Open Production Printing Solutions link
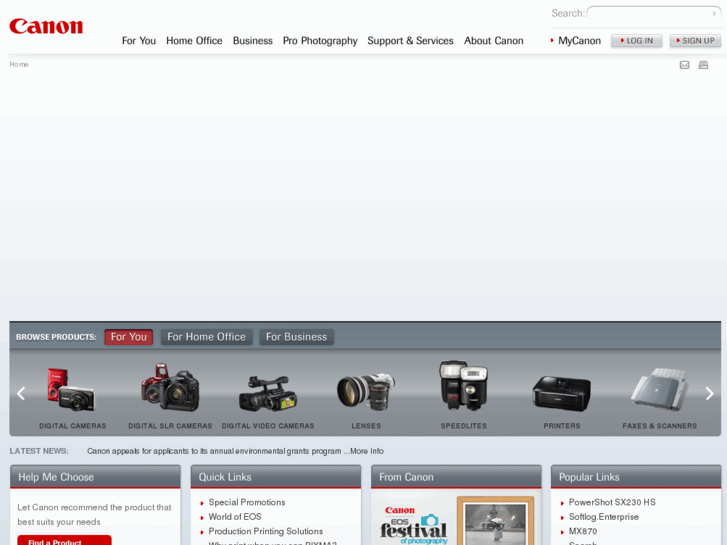Viewport: 727px width, 545px height. pyautogui.click(x=266, y=531)
